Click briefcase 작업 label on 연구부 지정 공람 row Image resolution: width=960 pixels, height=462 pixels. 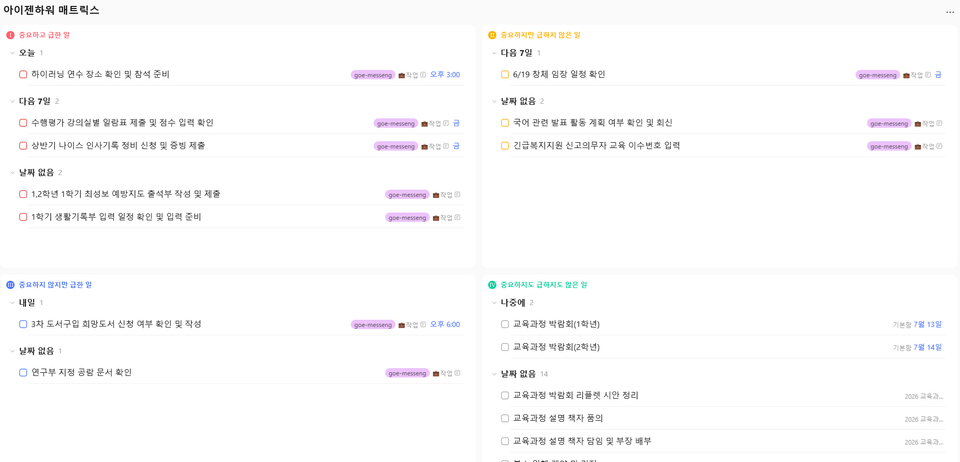click(442, 373)
